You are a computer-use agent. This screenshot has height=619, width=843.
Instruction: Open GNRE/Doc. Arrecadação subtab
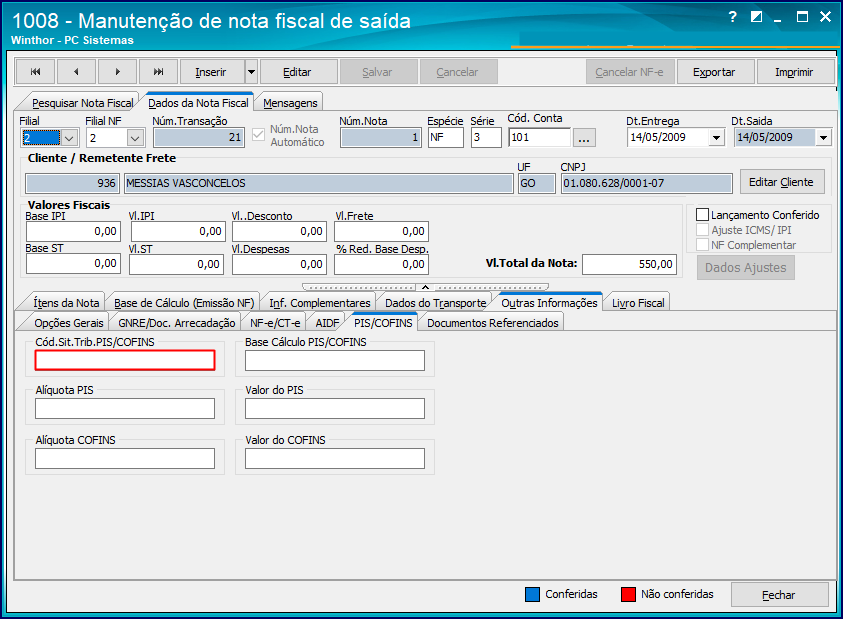coord(176,323)
